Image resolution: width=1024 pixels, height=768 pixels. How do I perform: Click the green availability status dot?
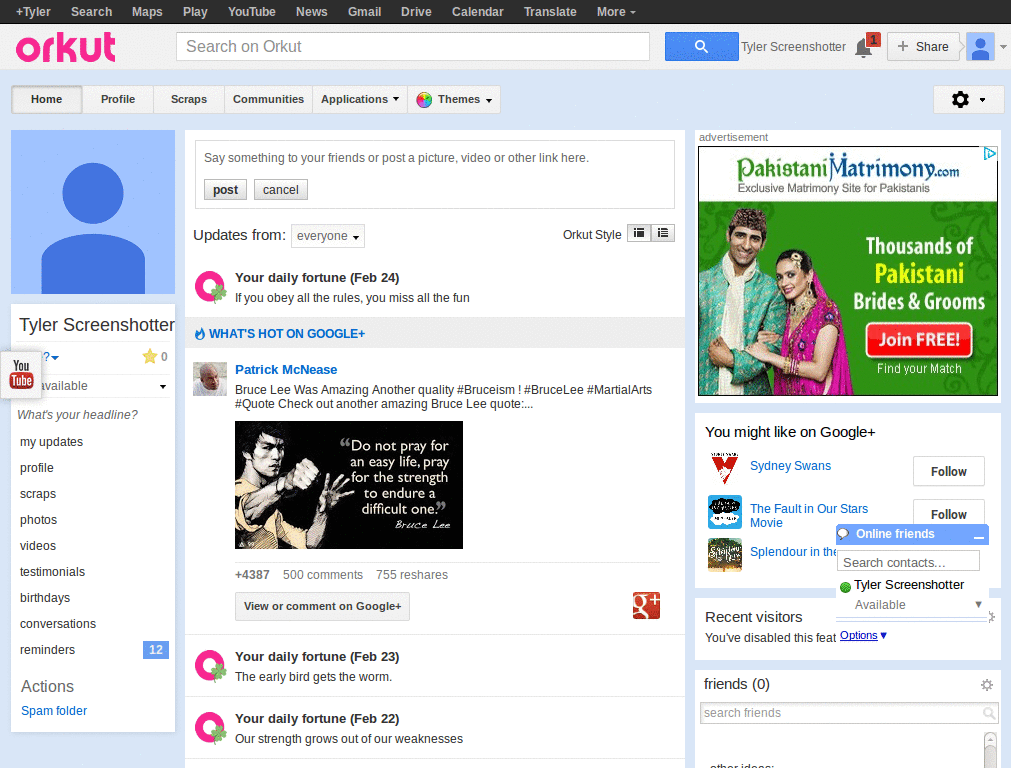(845, 587)
